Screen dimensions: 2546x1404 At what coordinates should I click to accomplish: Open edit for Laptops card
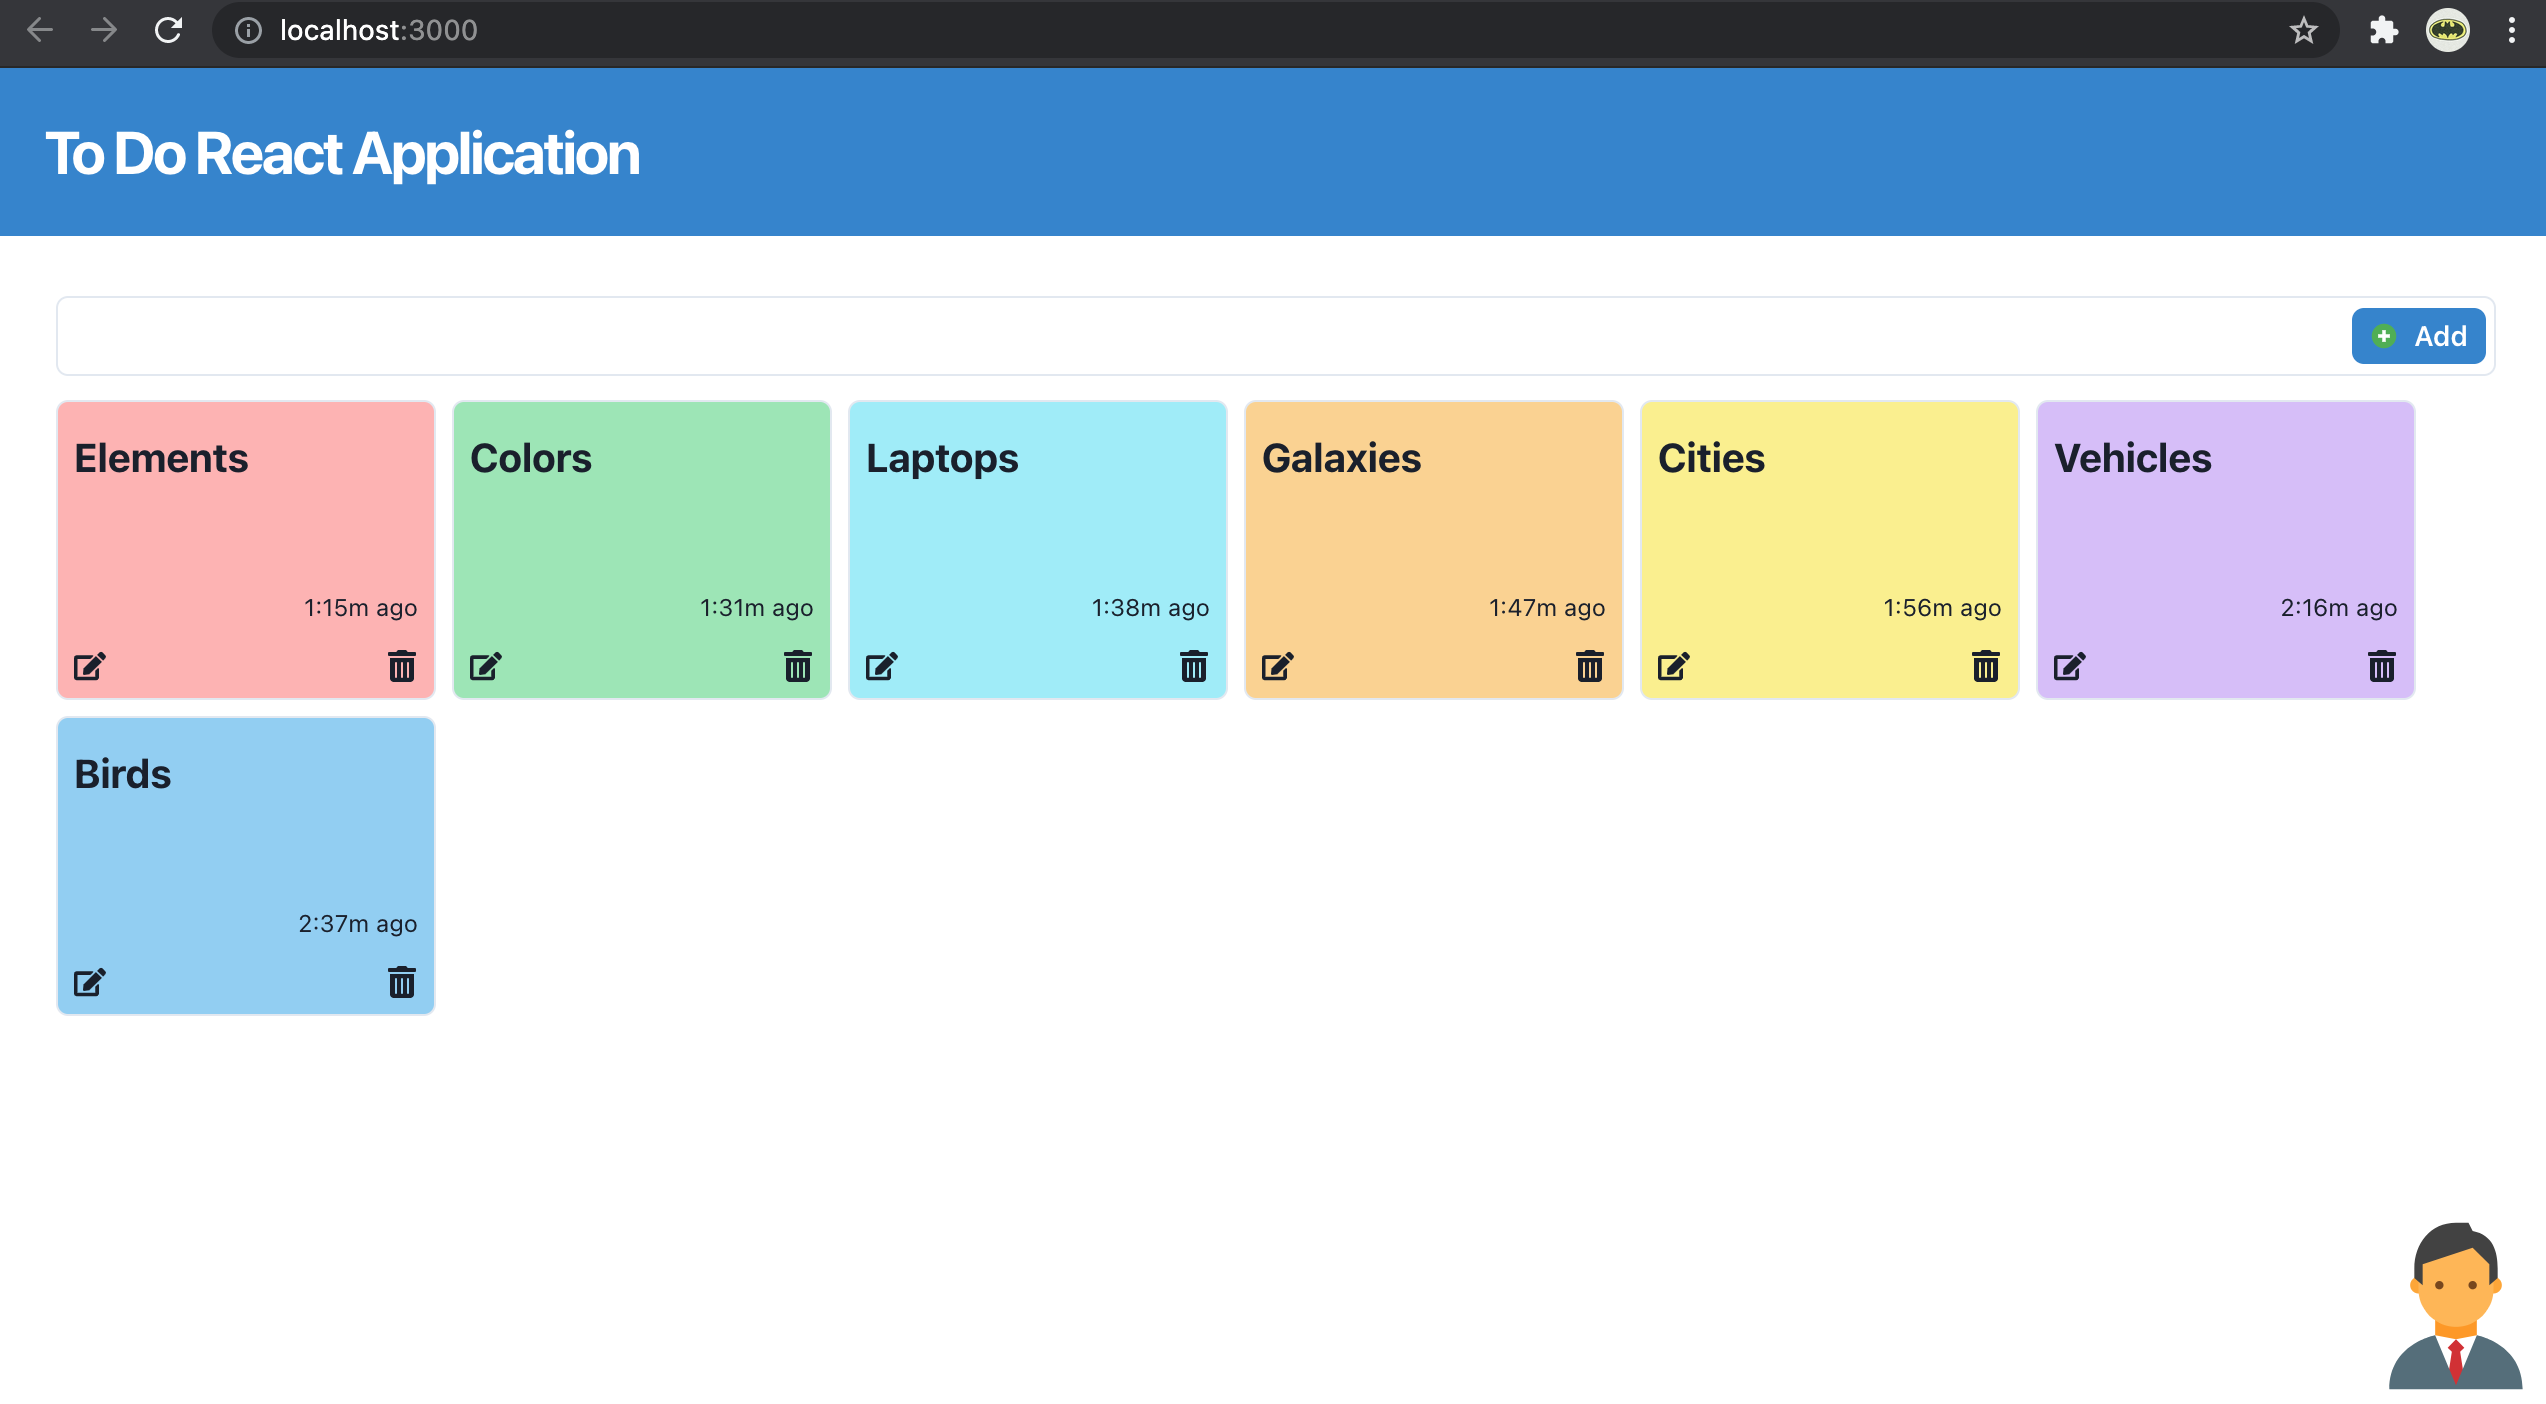click(881, 666)
